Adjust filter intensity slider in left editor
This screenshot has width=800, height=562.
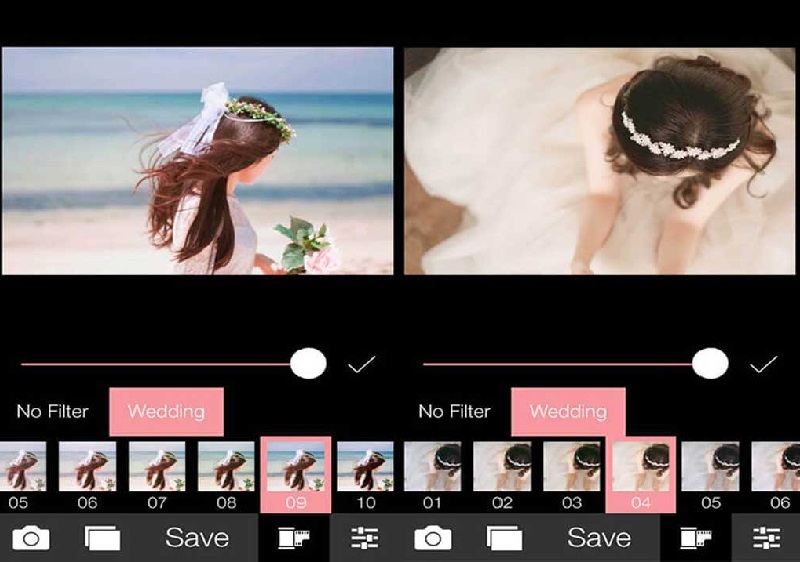pos(173,364)
